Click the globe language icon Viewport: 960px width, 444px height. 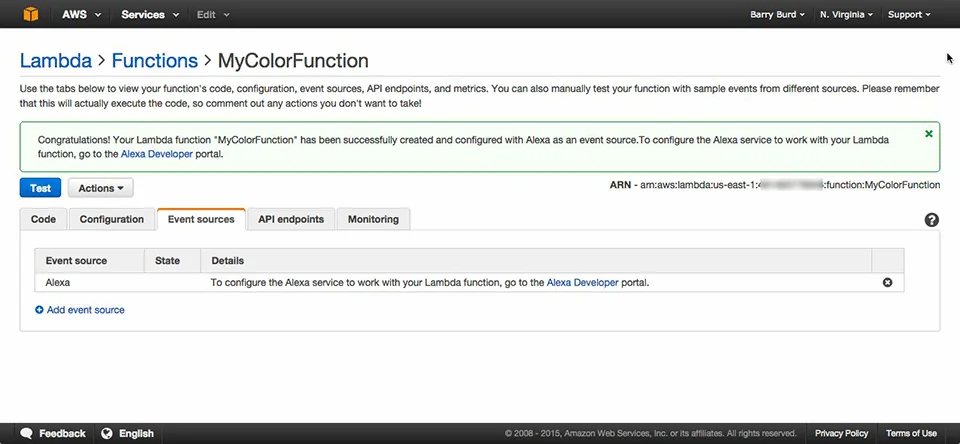tap(107, 433)
